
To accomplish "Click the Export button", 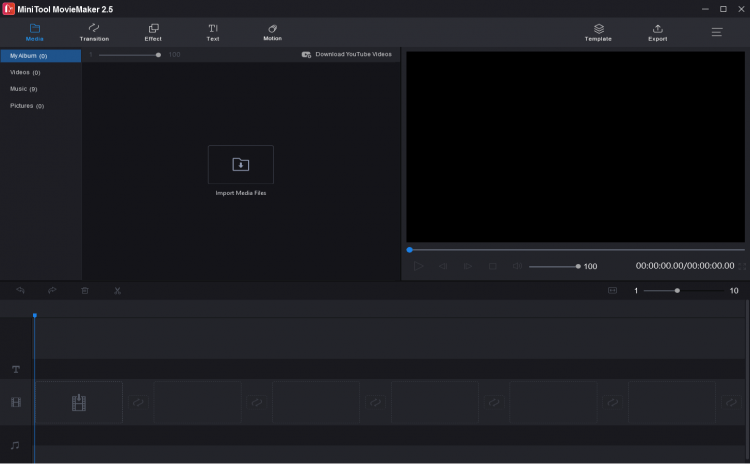I will 657,32.
